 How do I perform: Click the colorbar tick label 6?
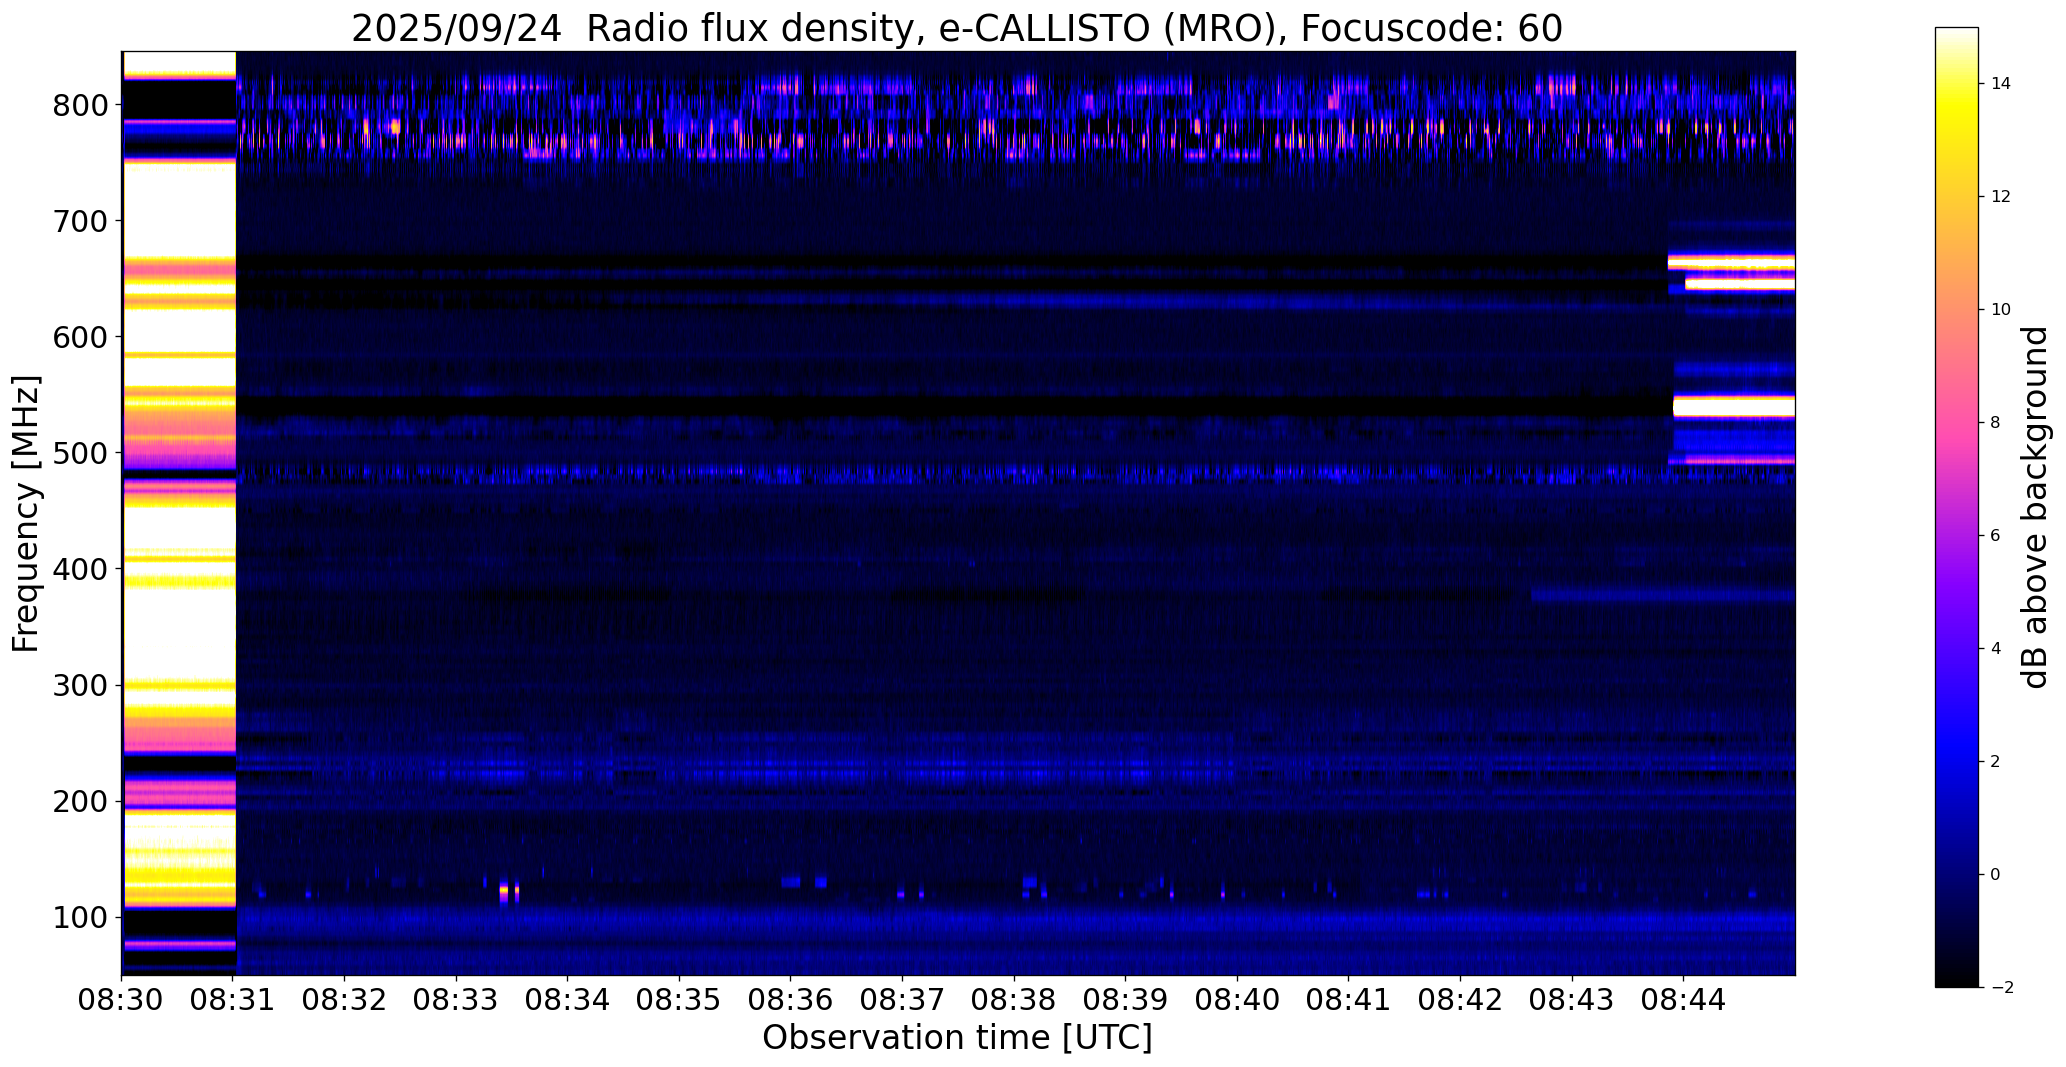point(1996,536)
